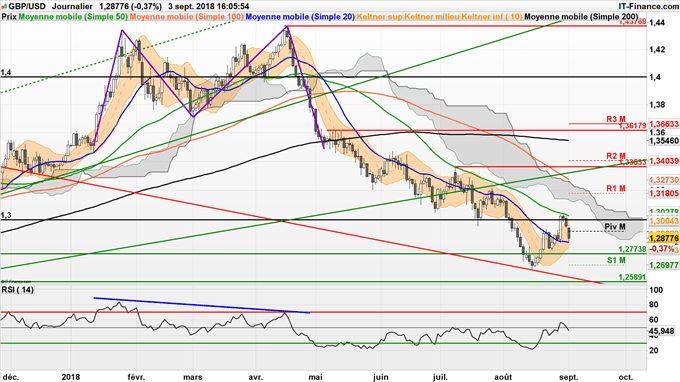Click the green 1,27738 support value

pos(632,249)
